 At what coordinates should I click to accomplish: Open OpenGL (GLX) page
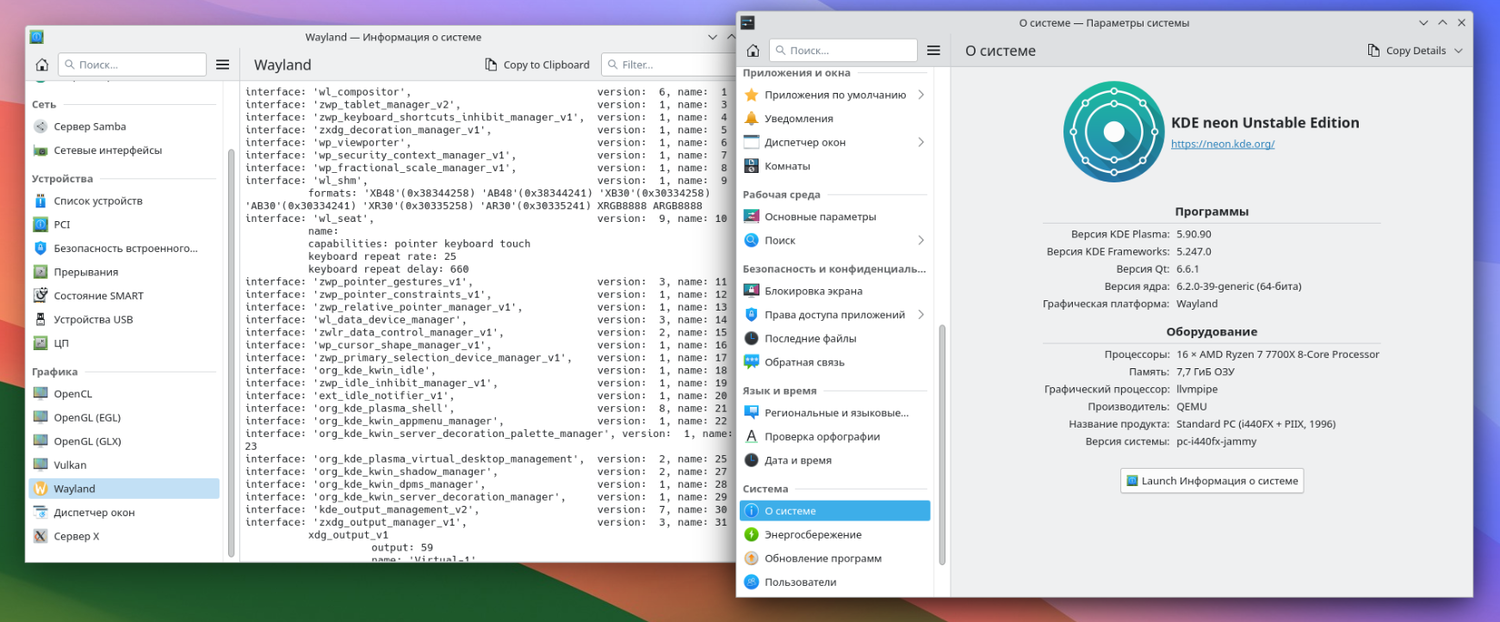point(124,441)
